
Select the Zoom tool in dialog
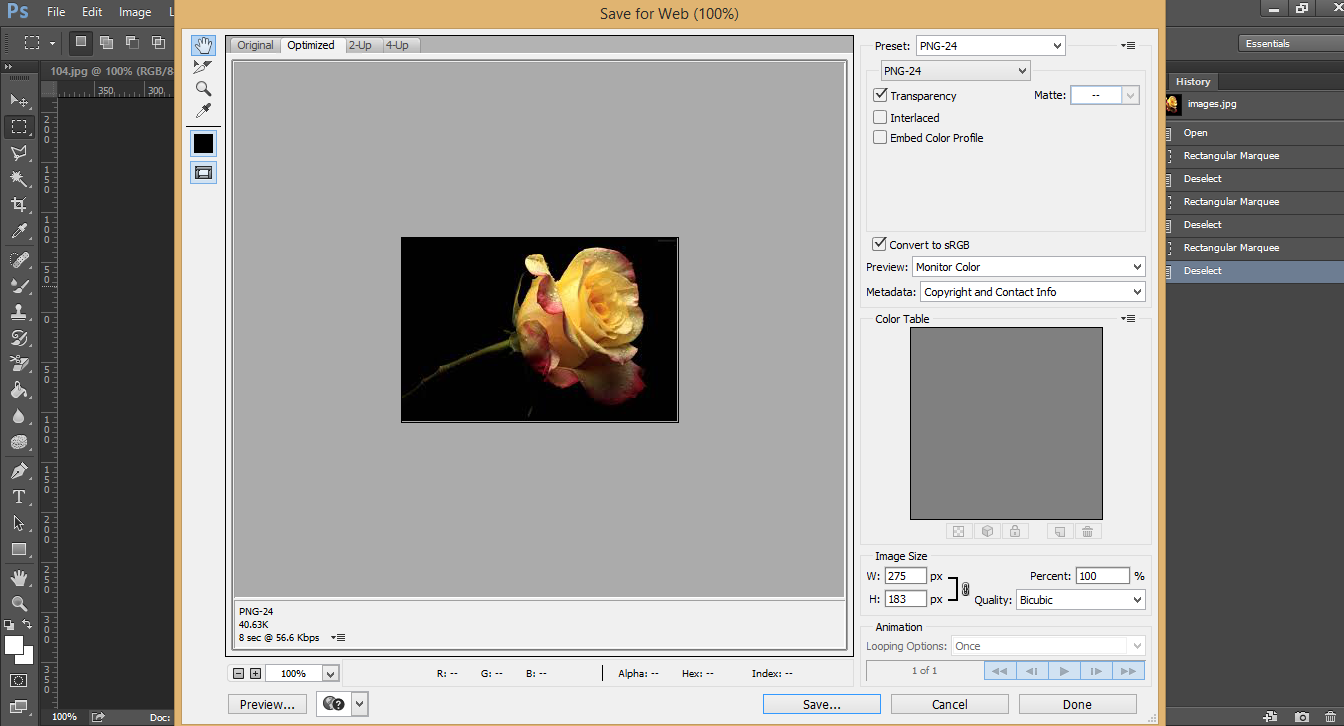click(x=203, y=88)
